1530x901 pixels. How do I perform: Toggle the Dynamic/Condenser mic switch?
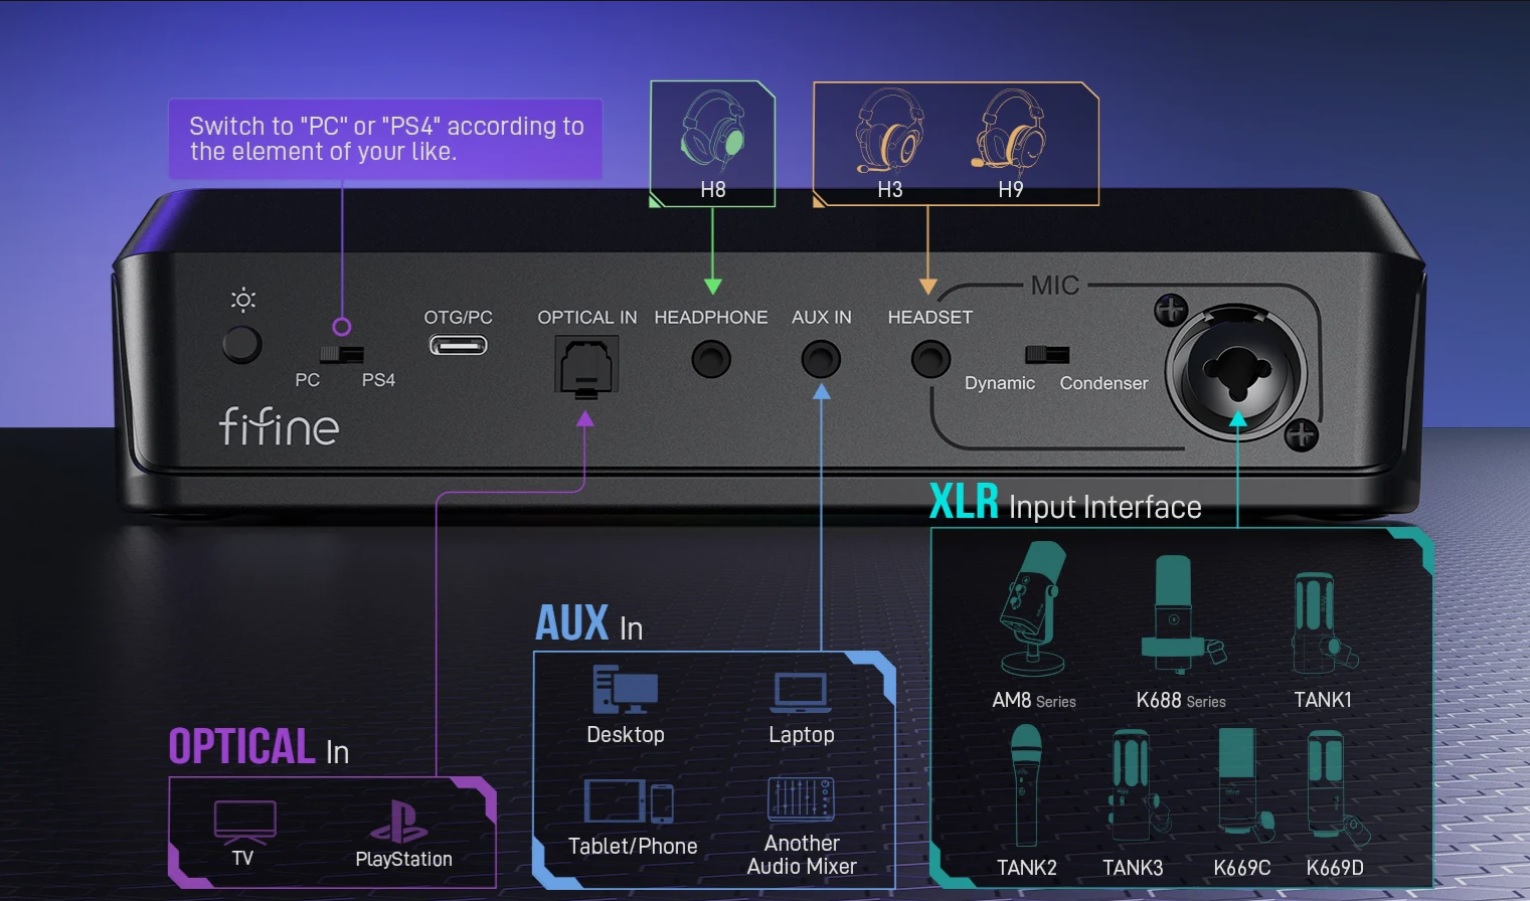tap(1047, 354)
